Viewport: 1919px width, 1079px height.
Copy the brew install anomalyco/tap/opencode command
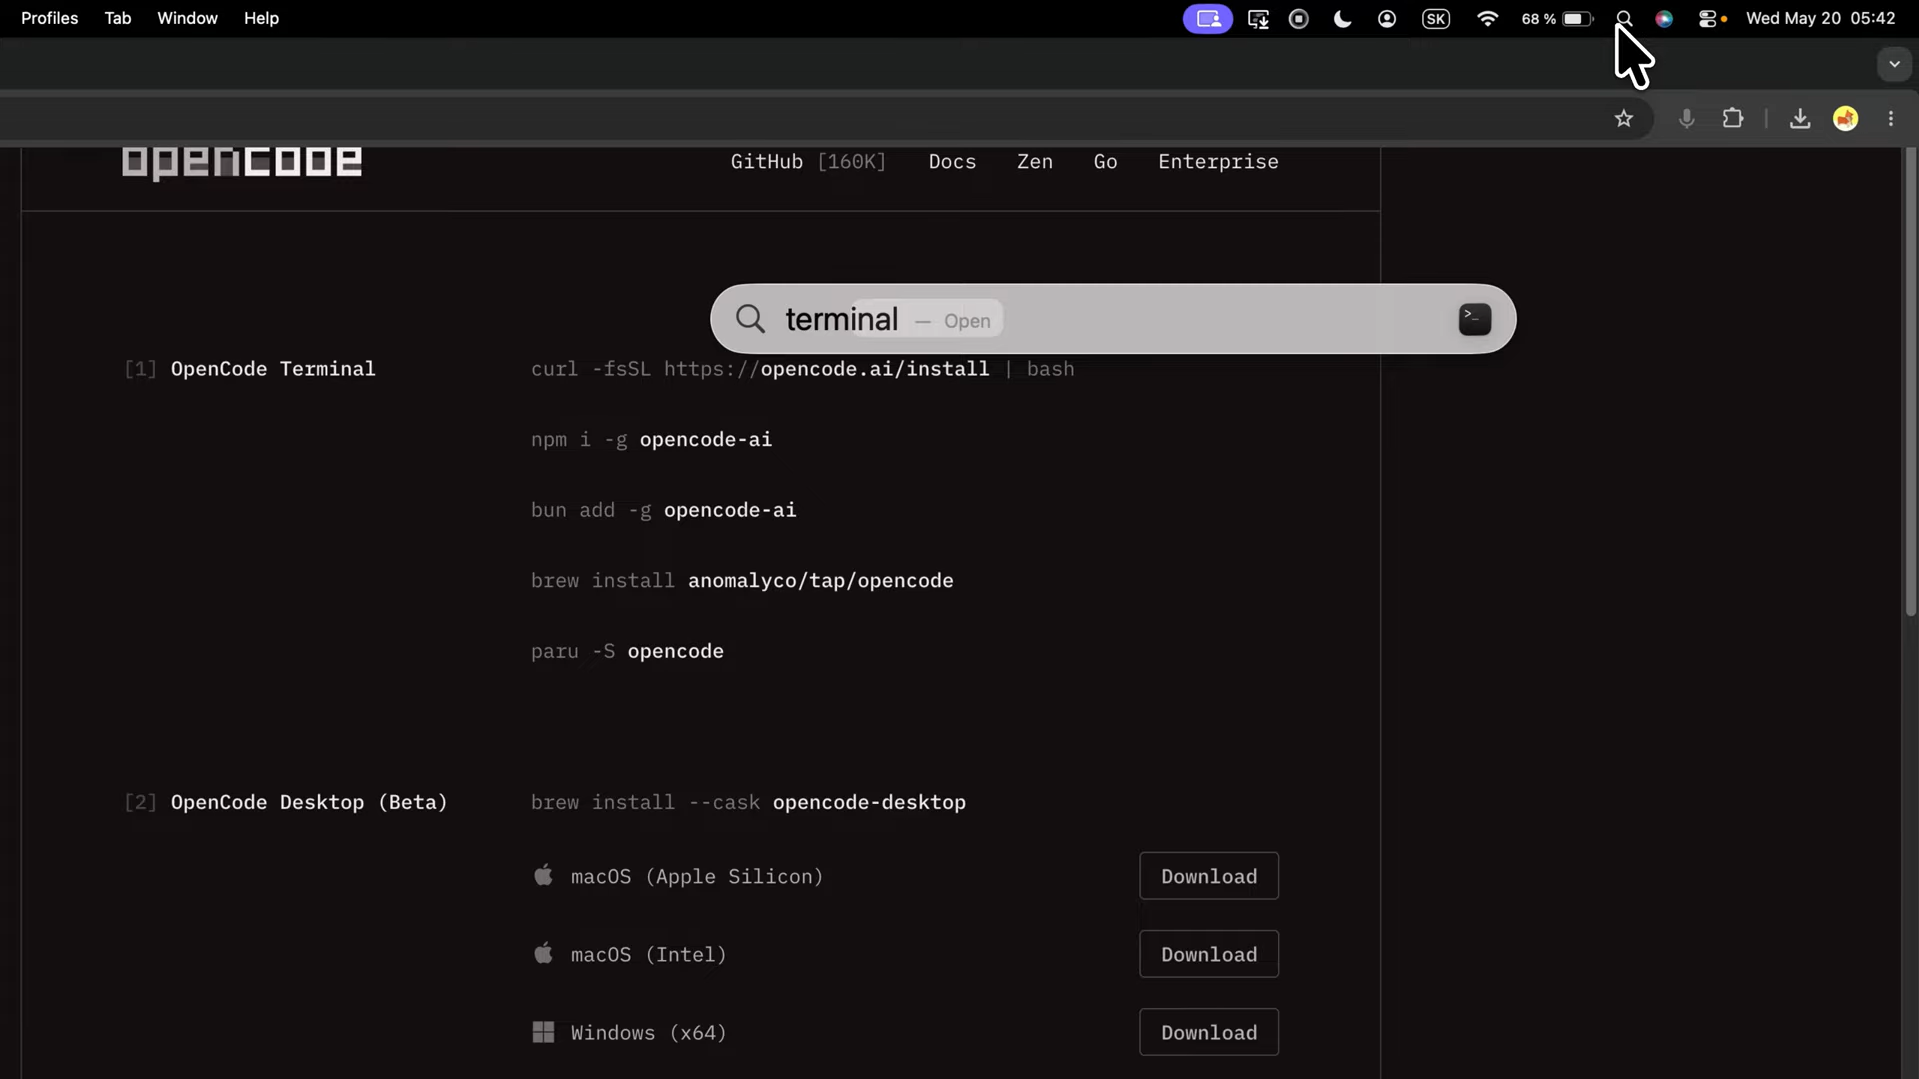click(x=742, y=581)
